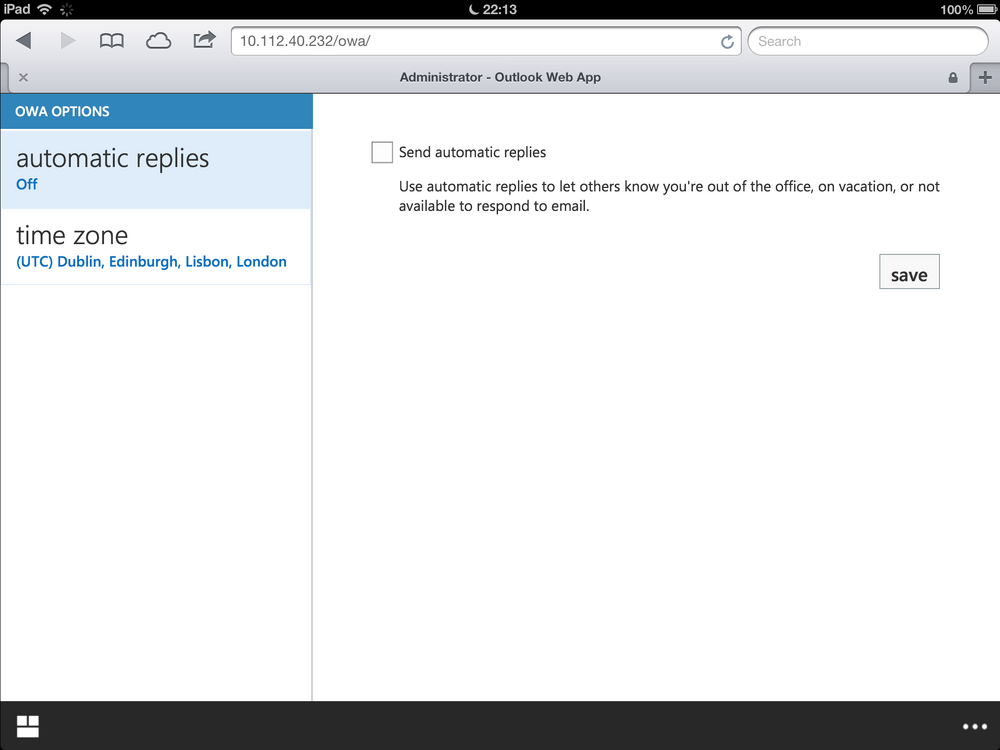The image size is (1000, 750).
Task: Tick the Send automatic replies checkbox
Action: (382, 152)
